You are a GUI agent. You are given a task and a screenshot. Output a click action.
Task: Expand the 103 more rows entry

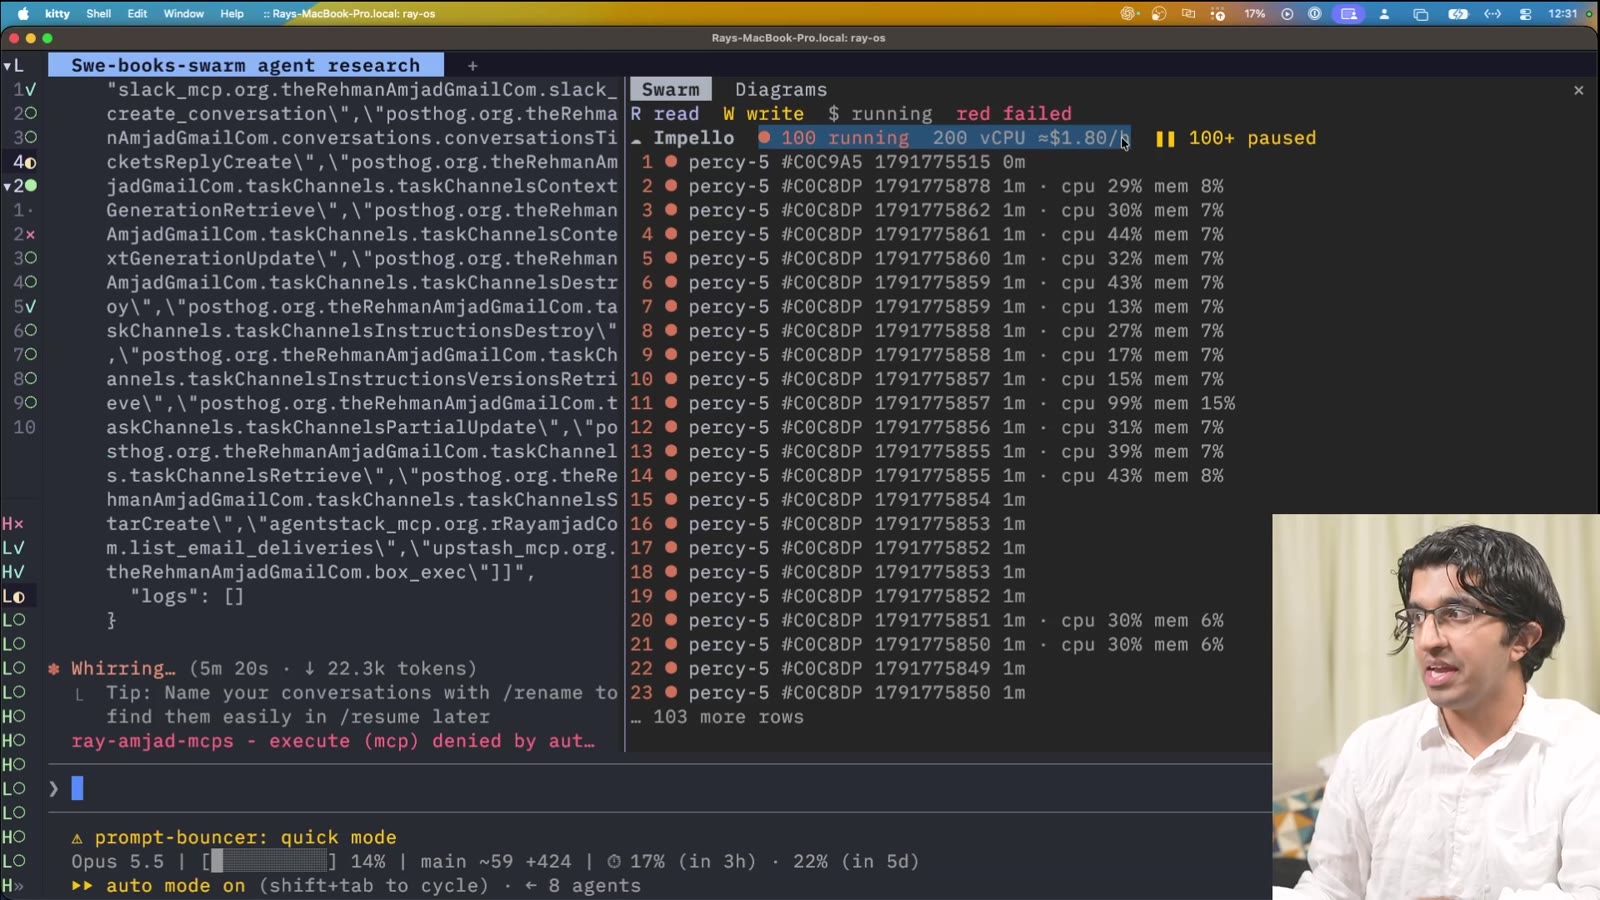(x=718, y=717)
